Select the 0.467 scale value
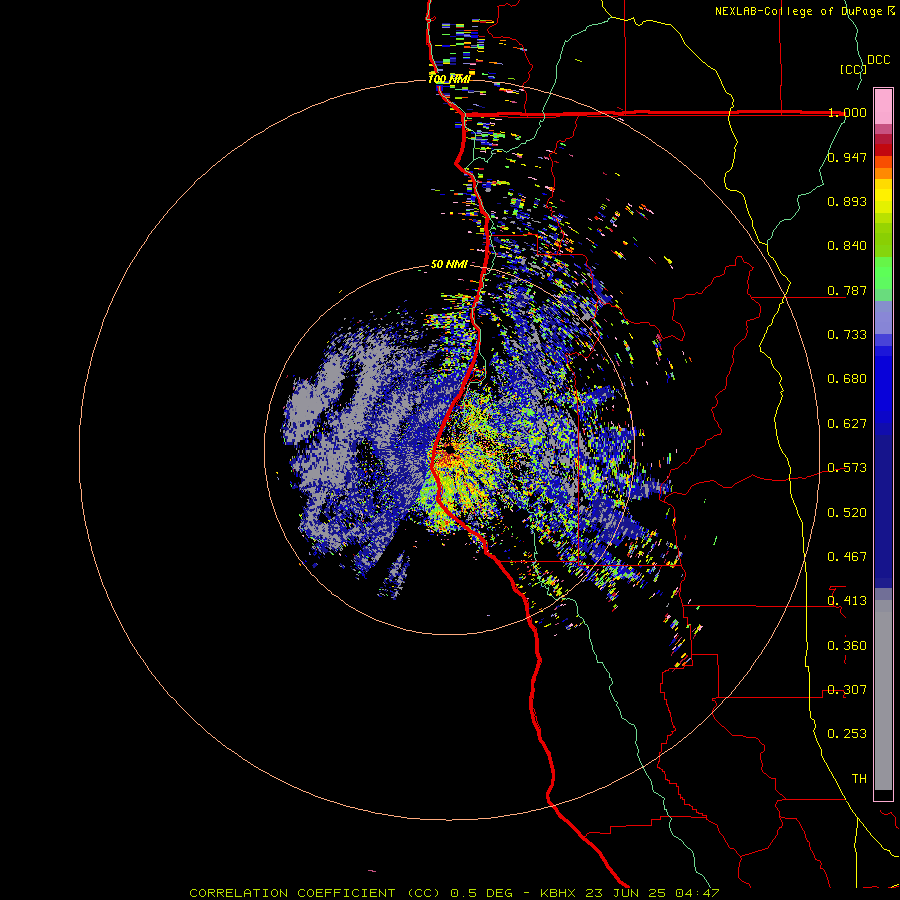Screen dimensions: 900x900 tap(847, 557)
